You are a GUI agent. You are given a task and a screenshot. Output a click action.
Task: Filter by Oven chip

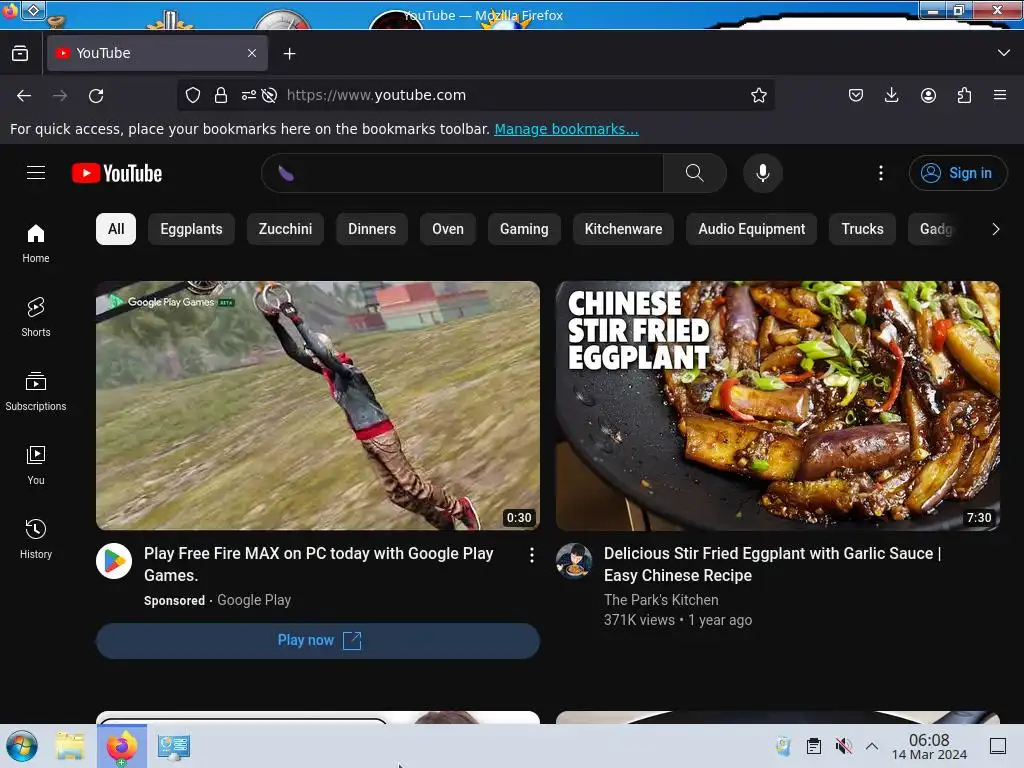(x=448, y=229)
